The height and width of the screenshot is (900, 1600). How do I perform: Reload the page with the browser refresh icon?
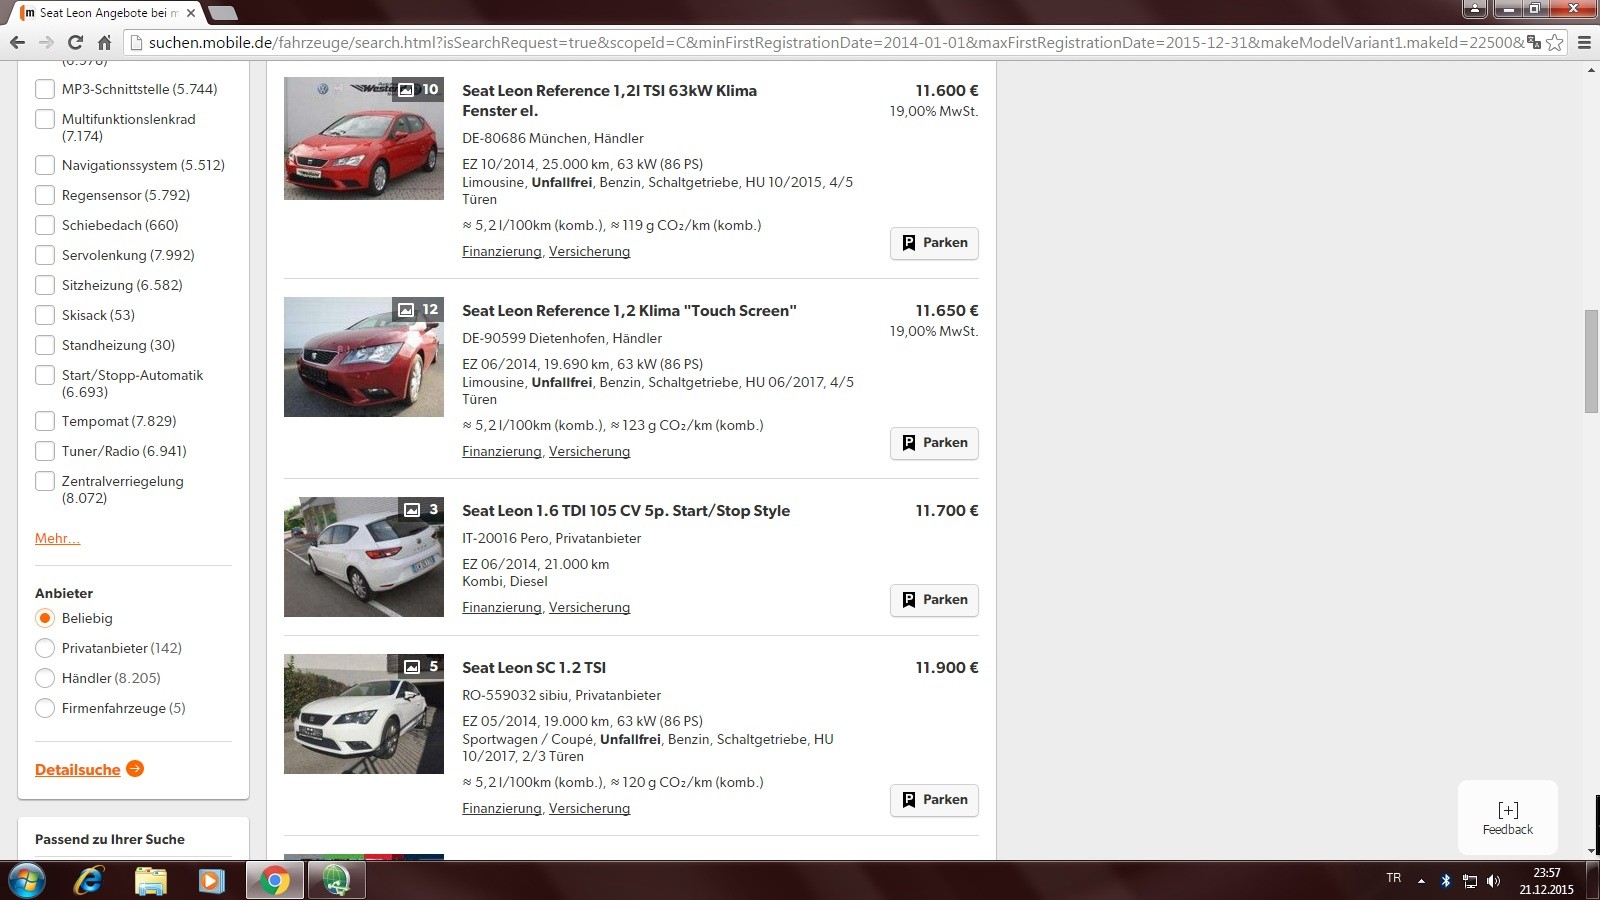75,42
